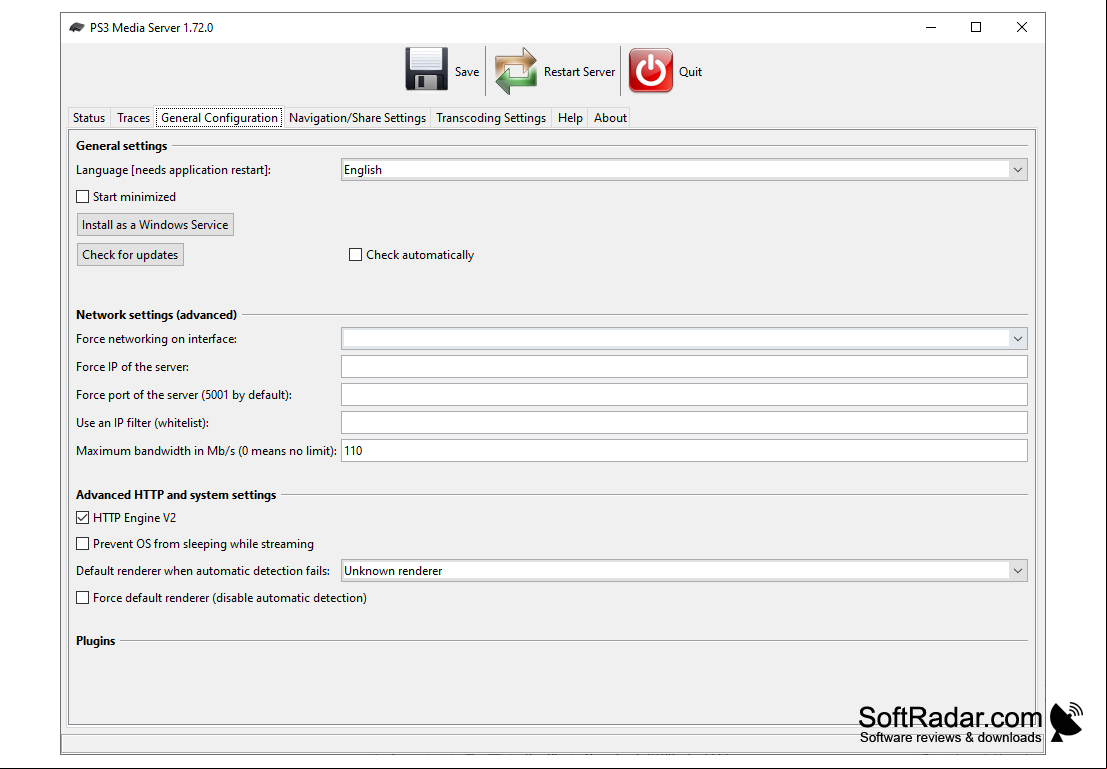1107x769 pixels.
Task: Tick Force default renderer checkbox
Action: [x=83, y=597]
